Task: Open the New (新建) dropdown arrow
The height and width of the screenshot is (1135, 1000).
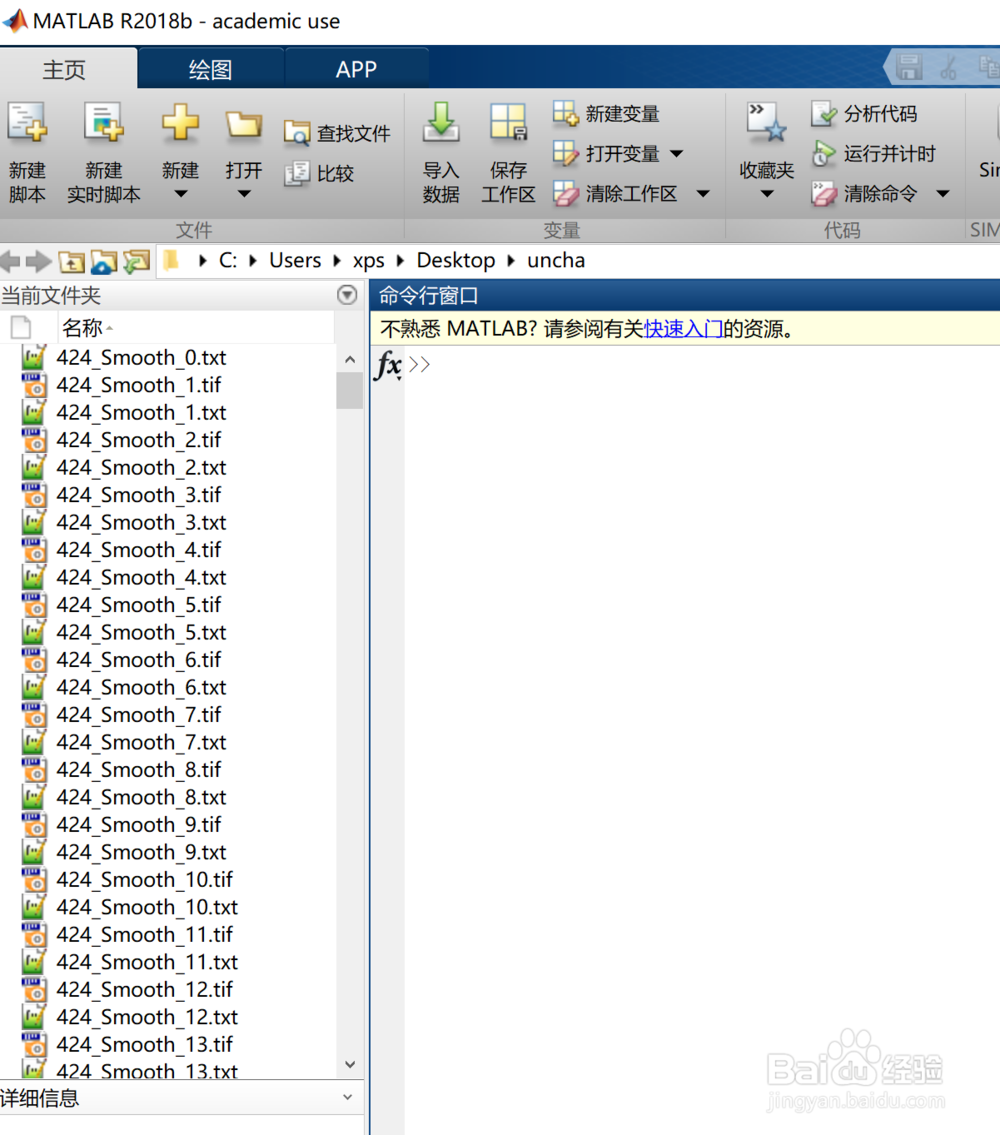Action: 180,194
